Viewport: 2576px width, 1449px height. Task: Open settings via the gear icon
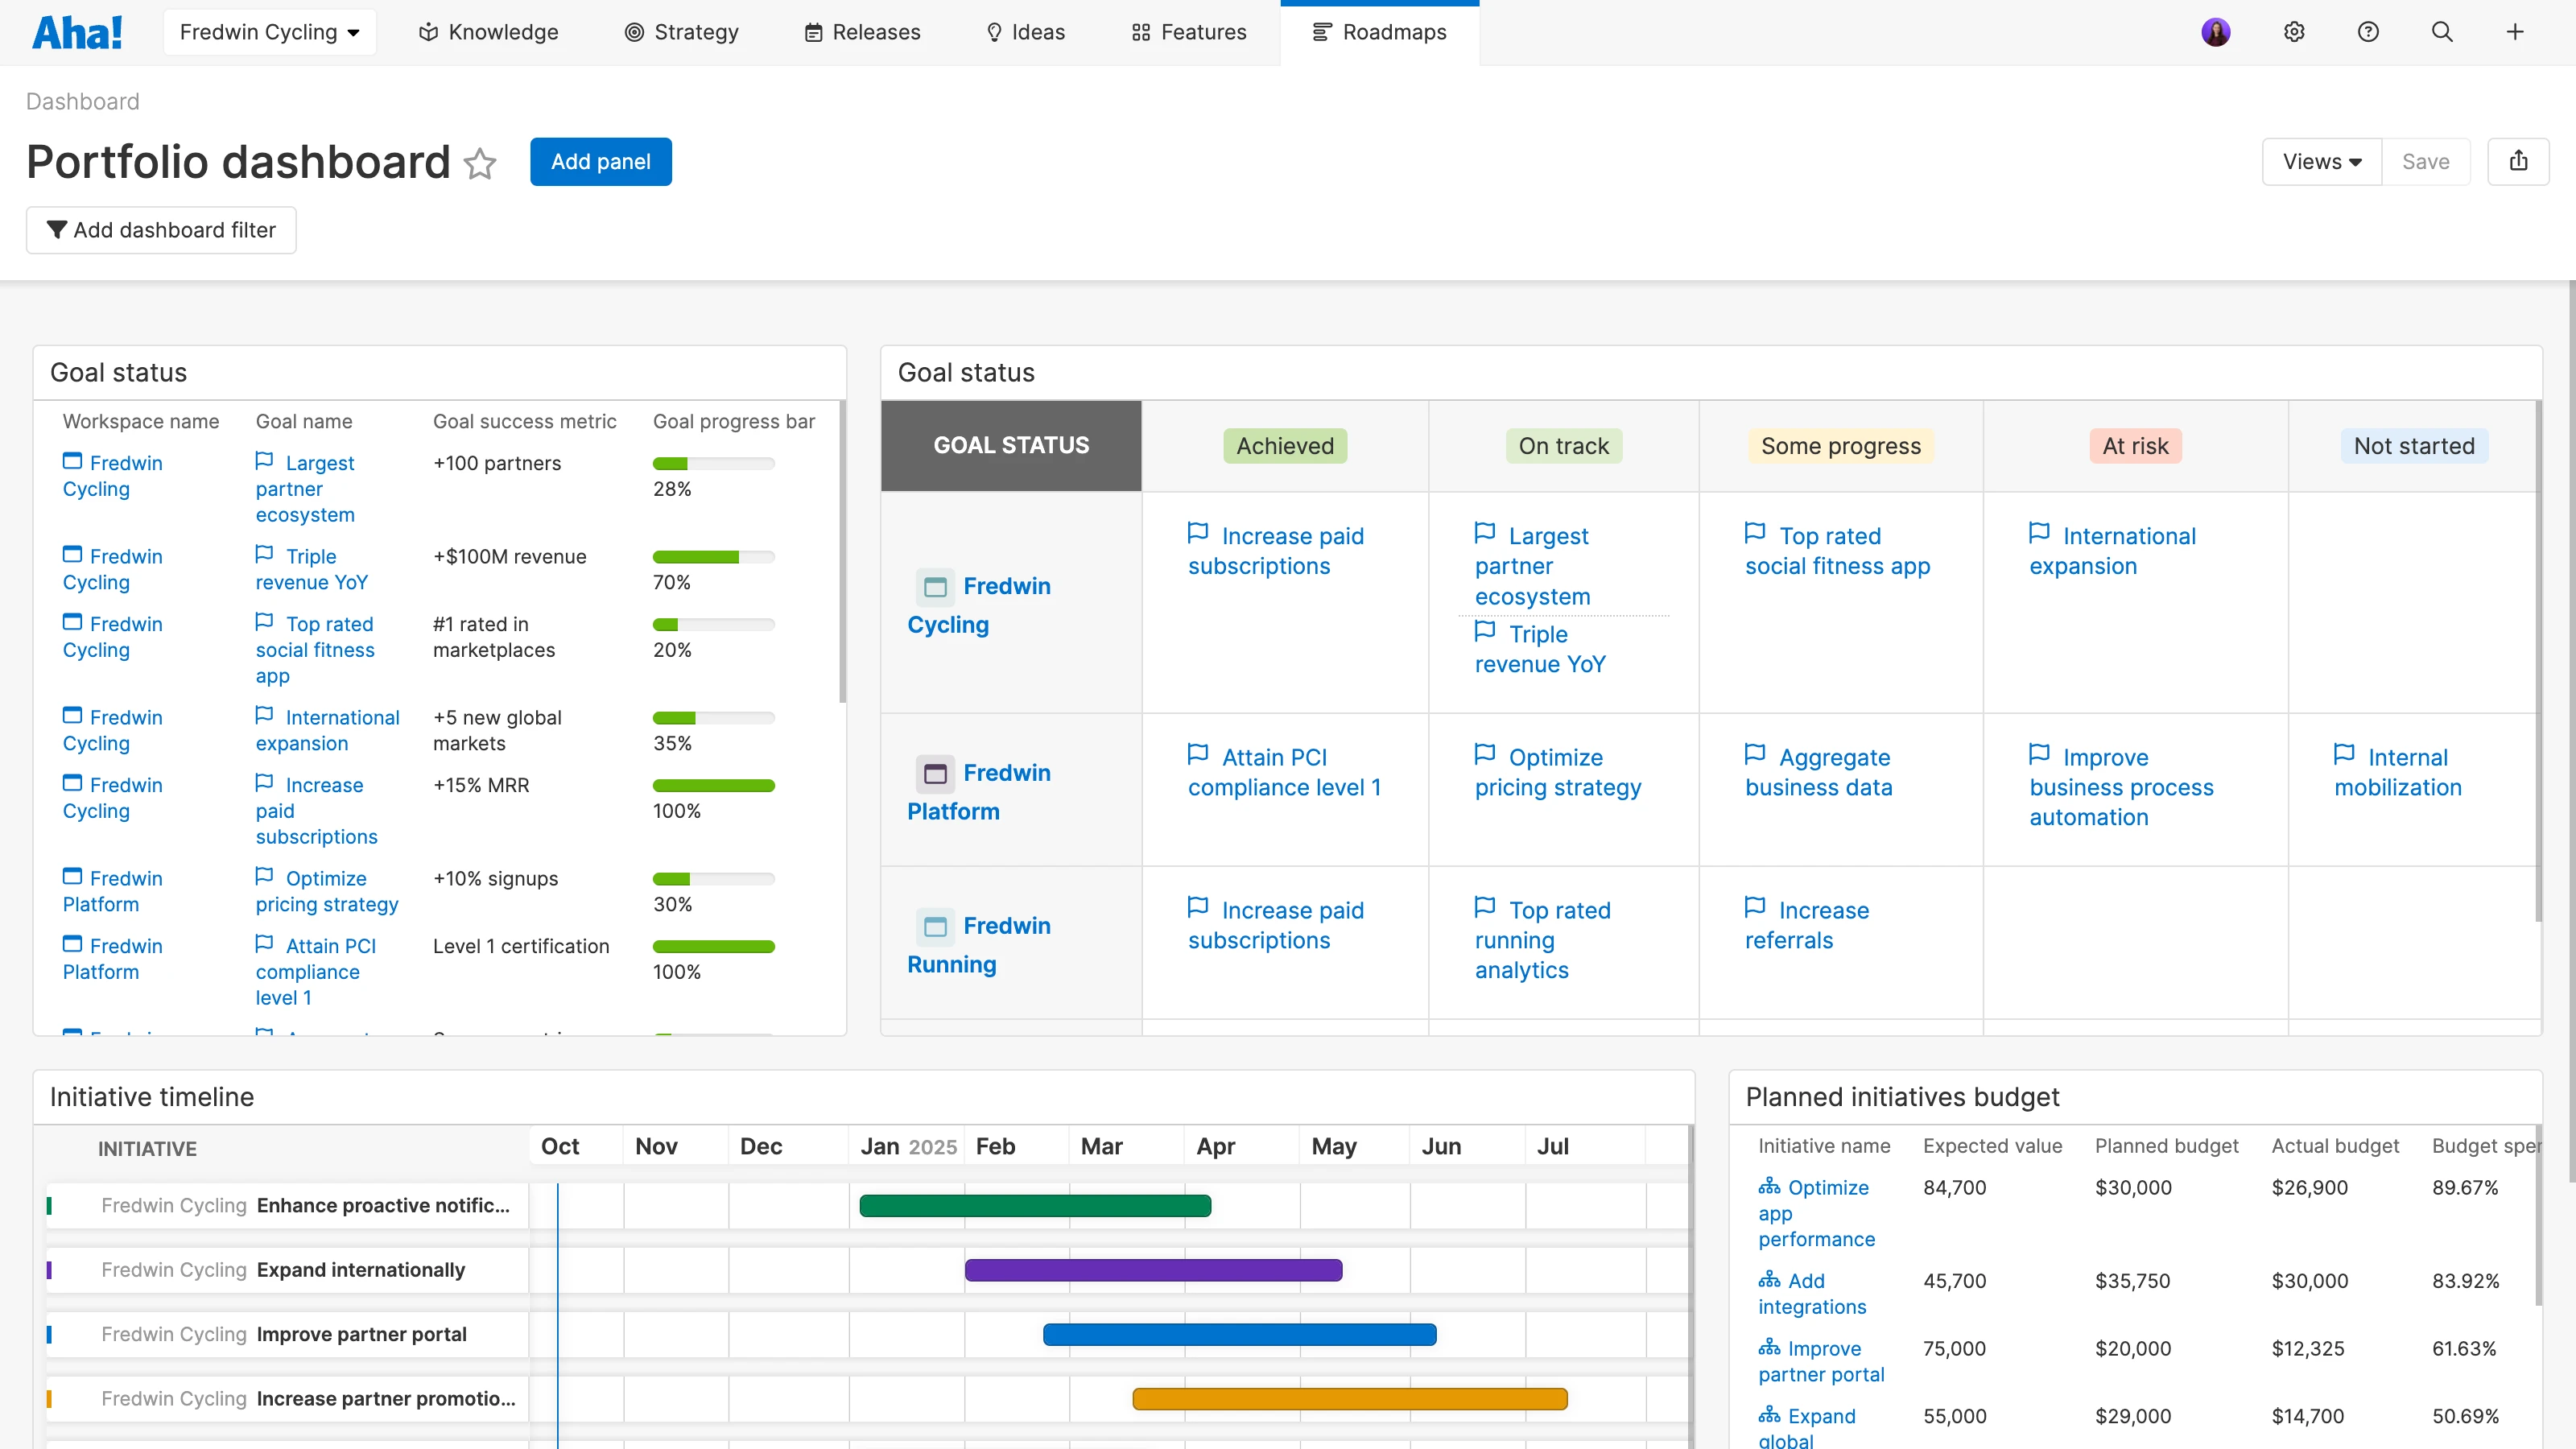2294,32
